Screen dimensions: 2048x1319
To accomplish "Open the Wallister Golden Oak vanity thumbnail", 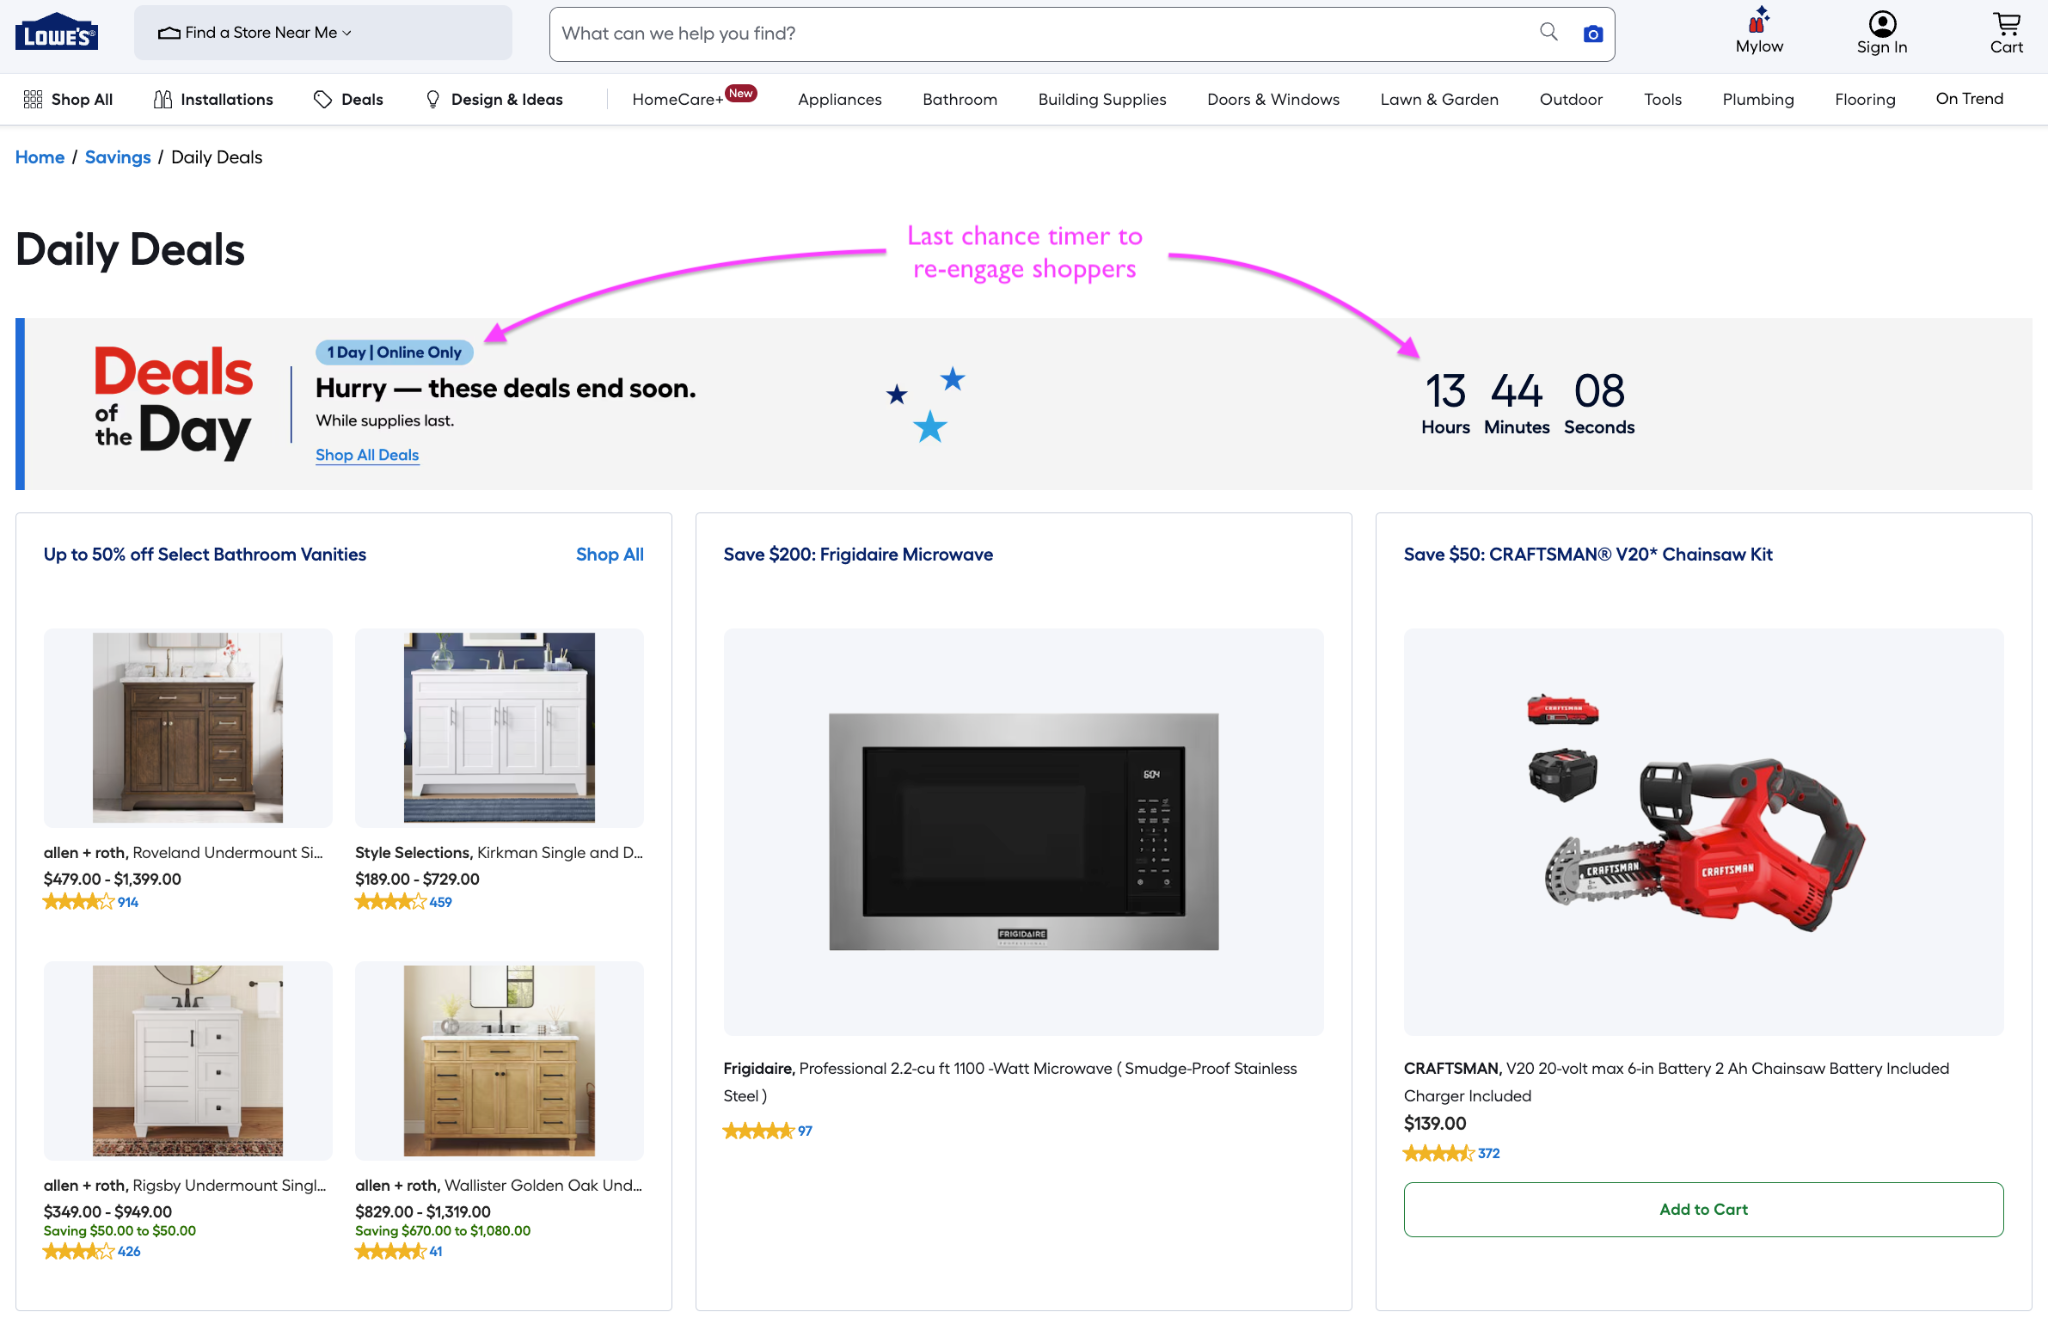I will coord(499,1060).
